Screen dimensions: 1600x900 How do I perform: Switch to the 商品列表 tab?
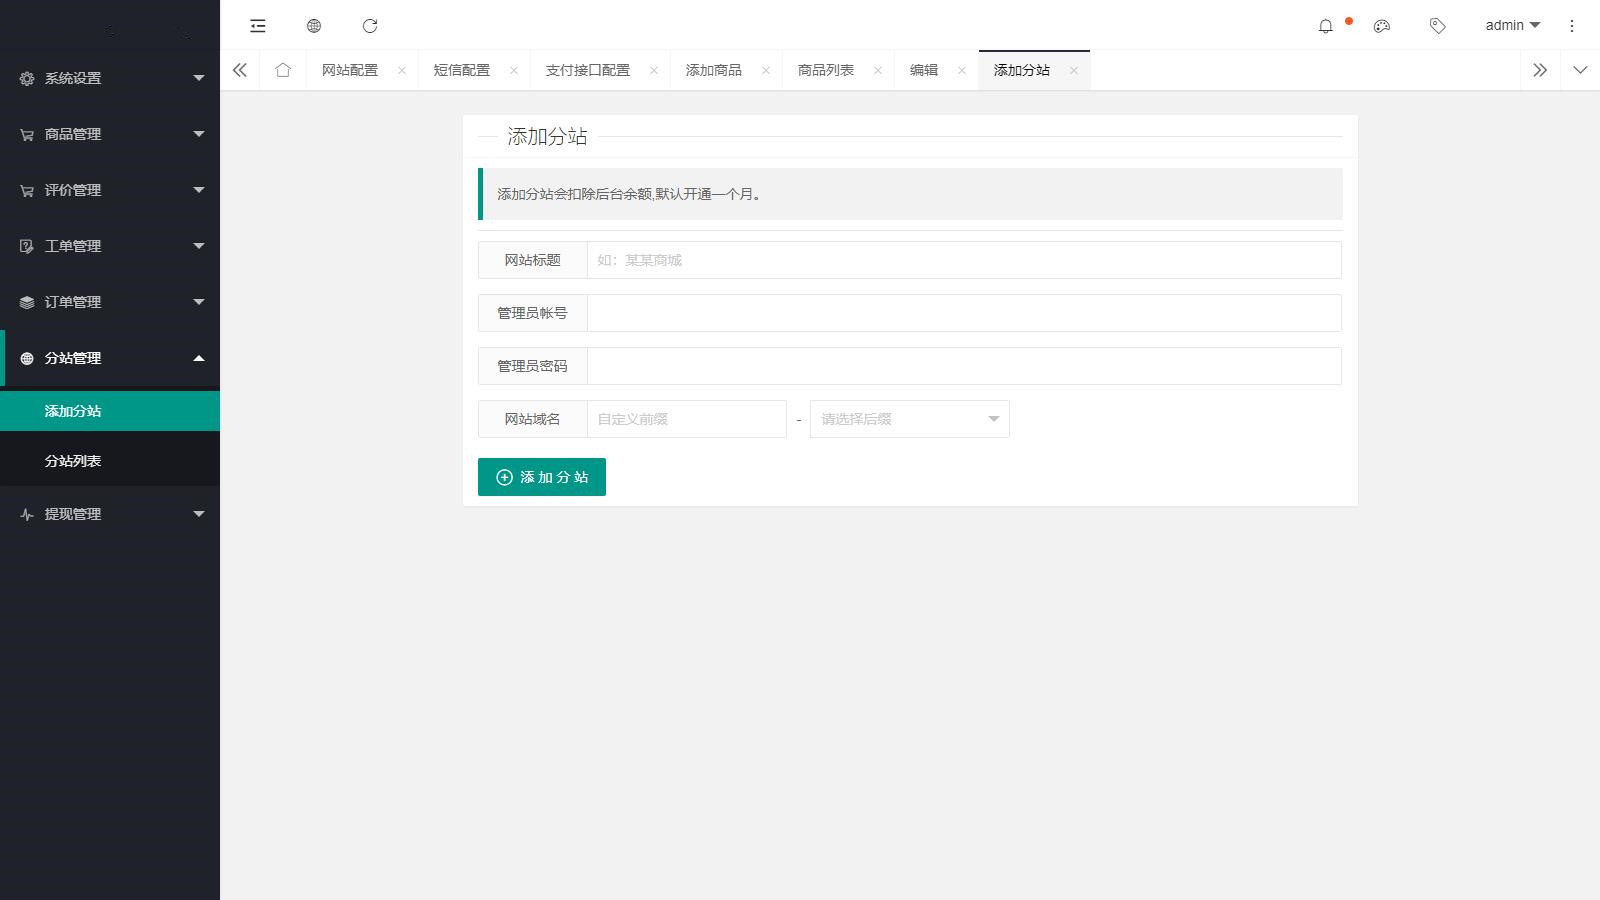pyautogui.click(x=825, y=70)
